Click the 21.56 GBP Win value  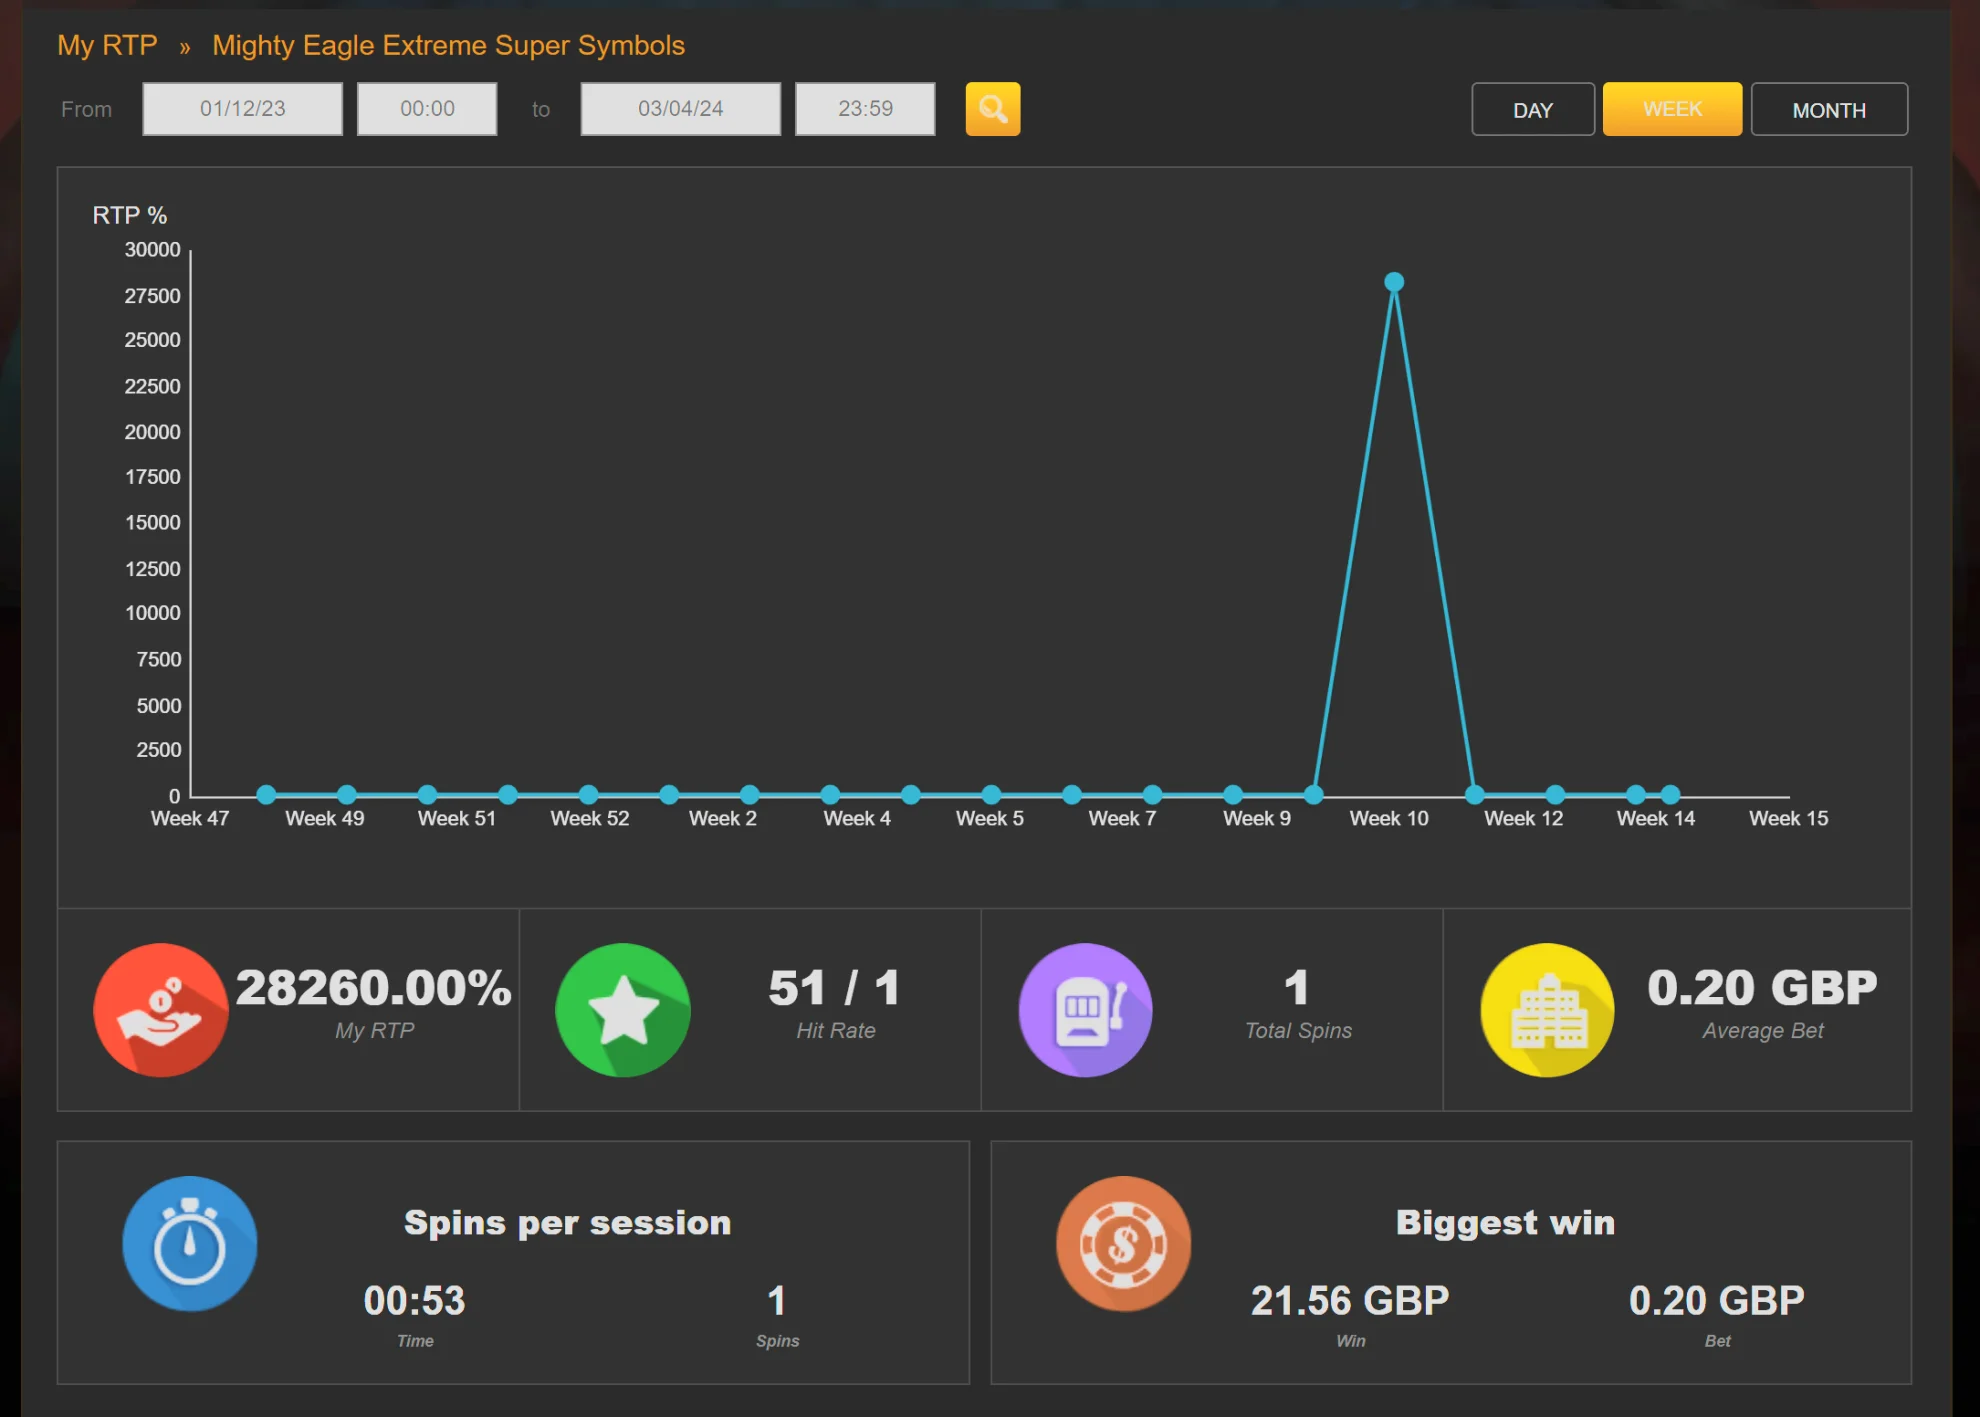[x=1350, y=1301]
